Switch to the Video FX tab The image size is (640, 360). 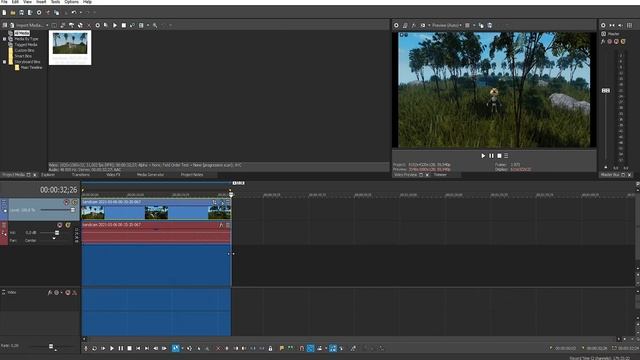(113, 175)
